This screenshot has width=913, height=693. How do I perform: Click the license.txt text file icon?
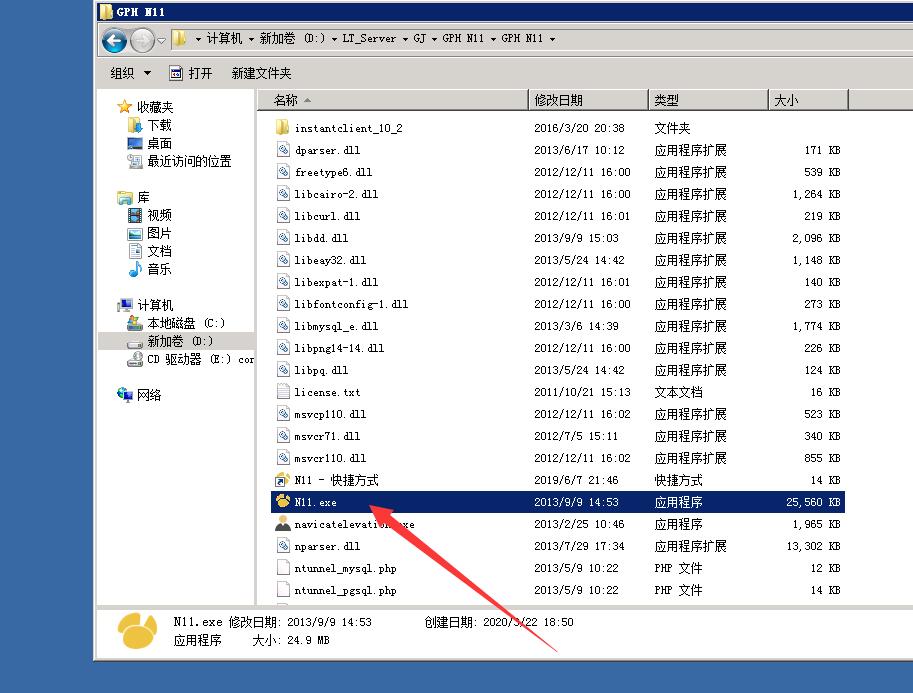284,392
